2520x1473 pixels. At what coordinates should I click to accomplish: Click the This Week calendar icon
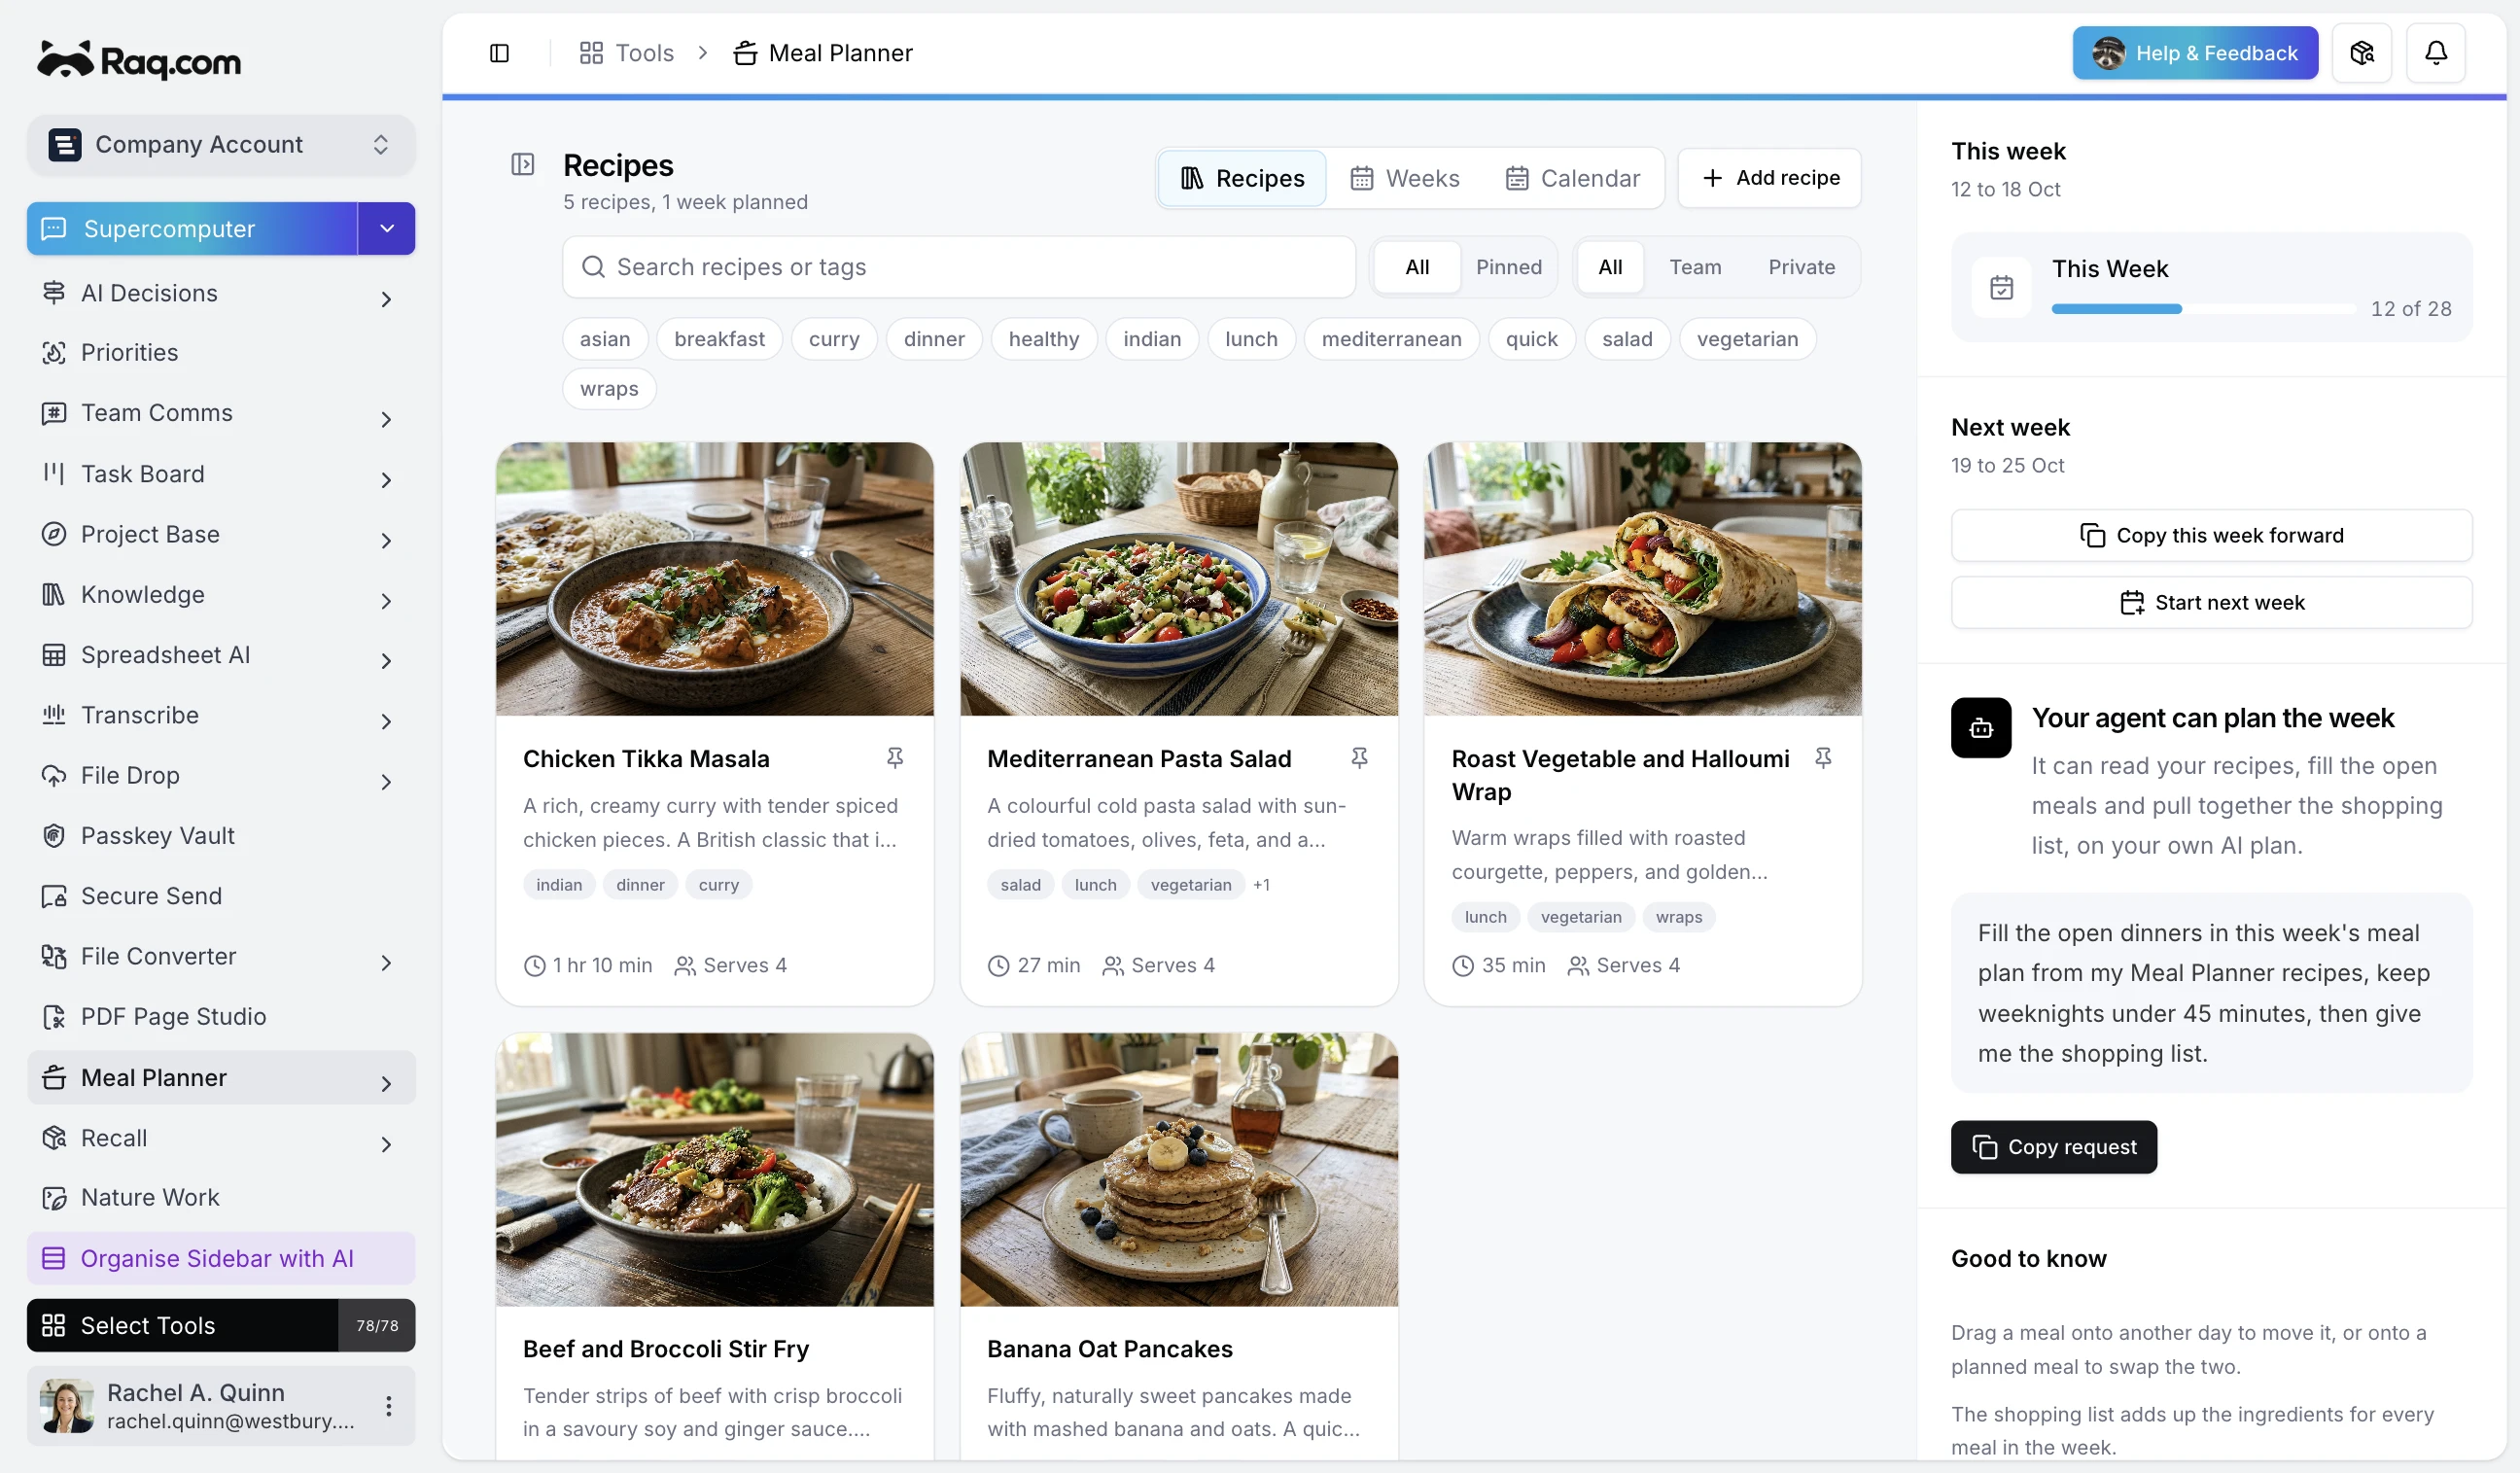[x=2001, y=288]
